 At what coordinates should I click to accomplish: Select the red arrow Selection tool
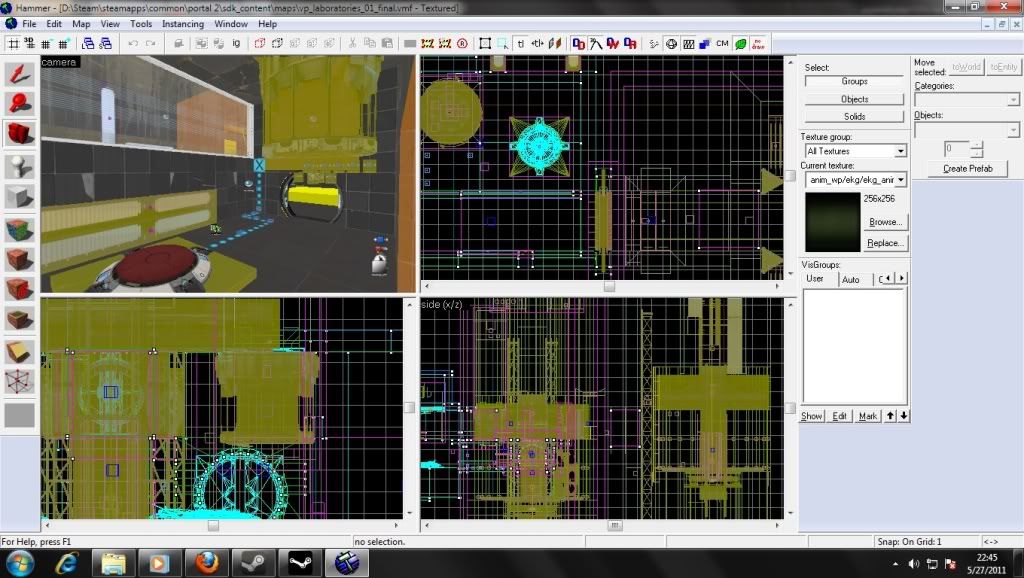pyautogui.click(x=20, y=73)
